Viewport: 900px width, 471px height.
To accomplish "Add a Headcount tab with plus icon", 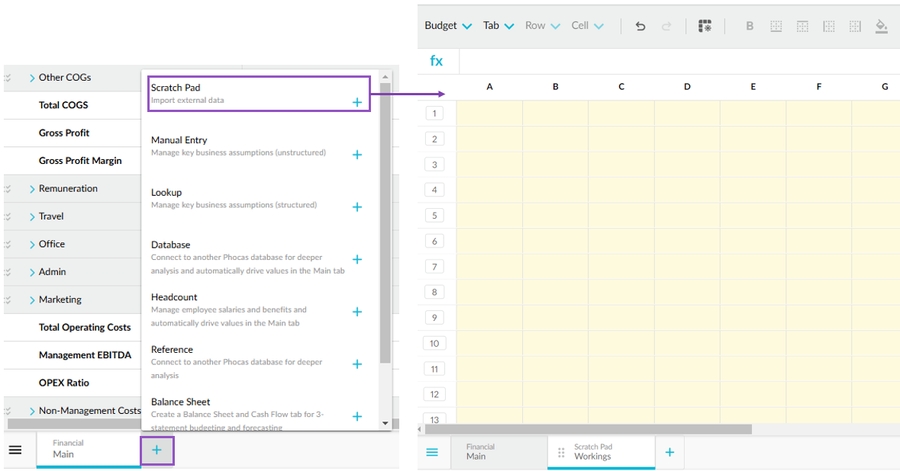I will 357,311.
